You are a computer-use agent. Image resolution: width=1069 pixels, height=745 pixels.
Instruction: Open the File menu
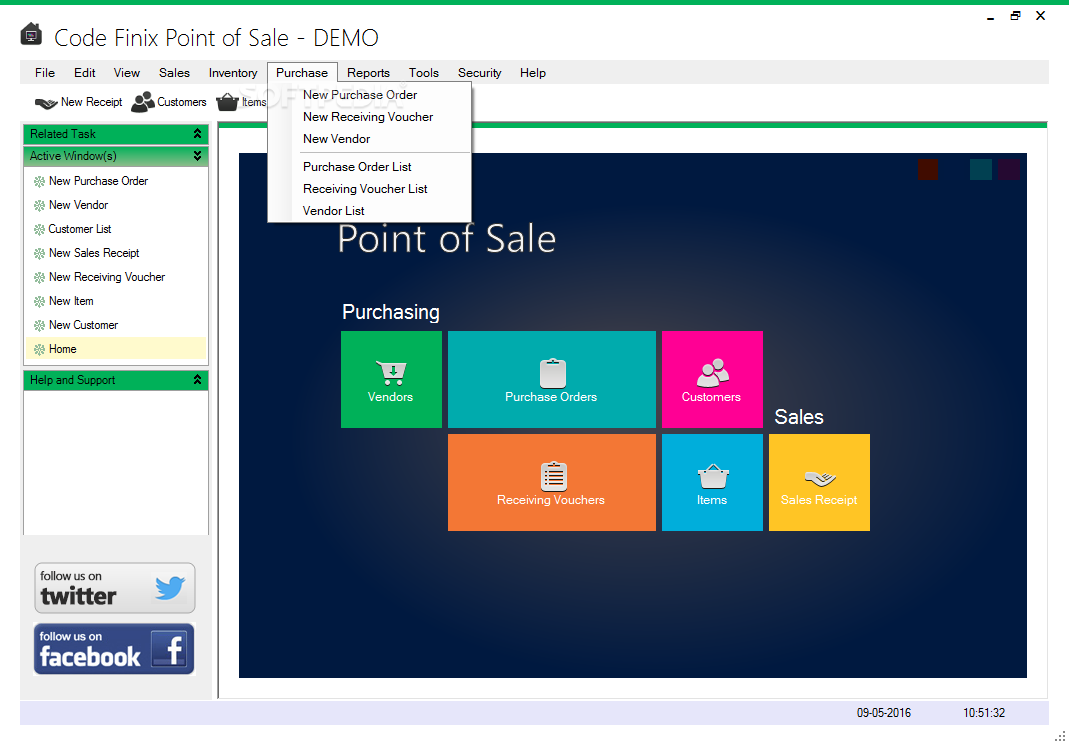click(x=45, y=73)
